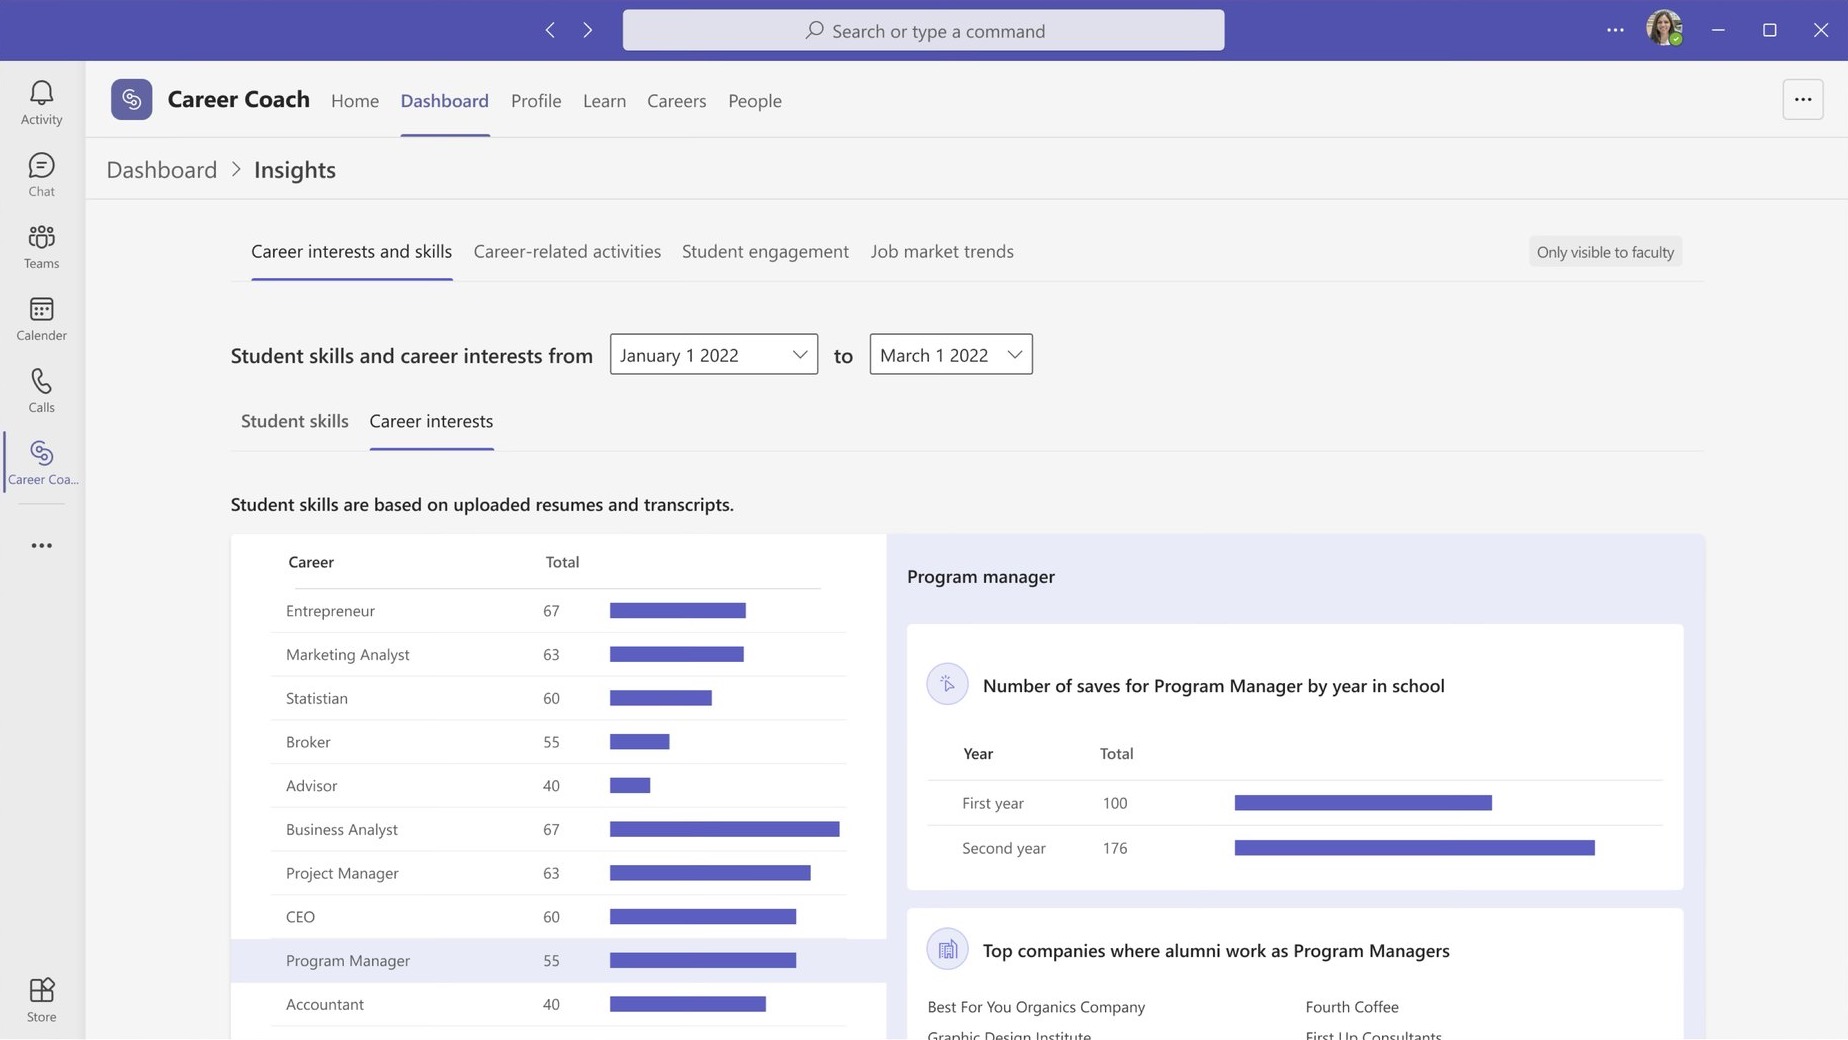This screenshot has width=1848, height=1040.
Task: Go back with the left arrow
Action: tap(550, 30)
